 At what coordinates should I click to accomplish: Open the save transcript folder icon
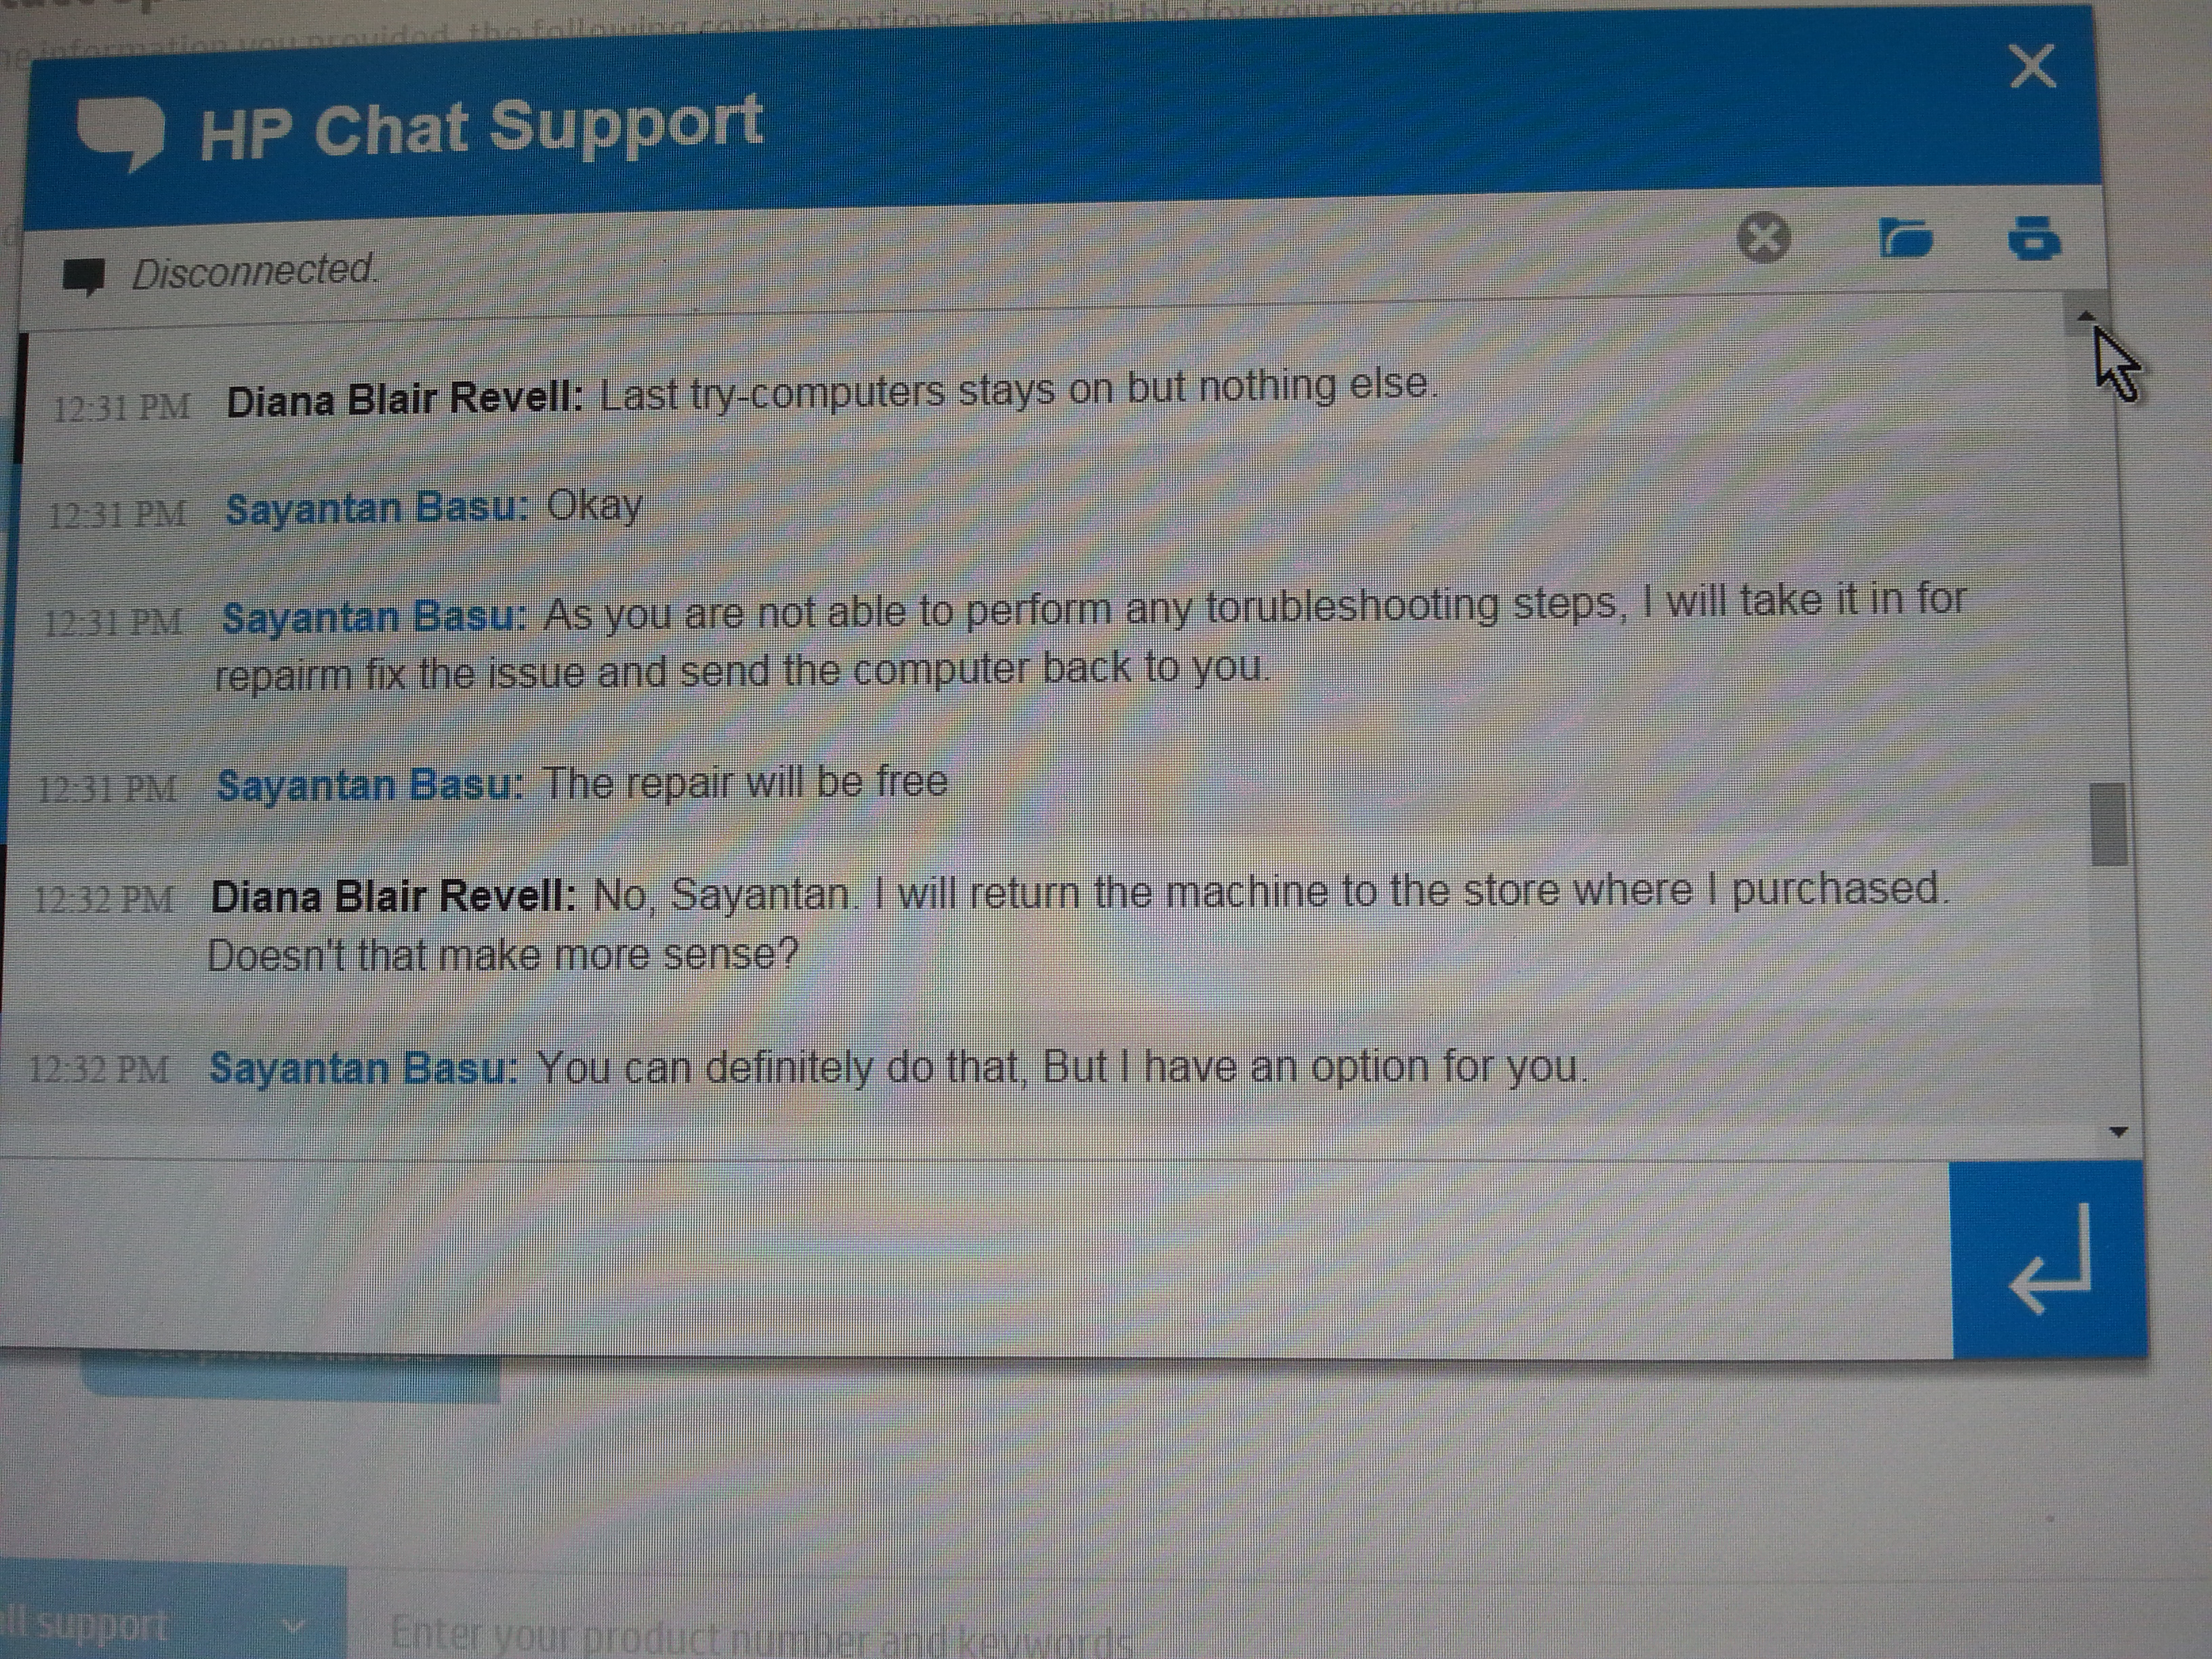(1906, 238)
